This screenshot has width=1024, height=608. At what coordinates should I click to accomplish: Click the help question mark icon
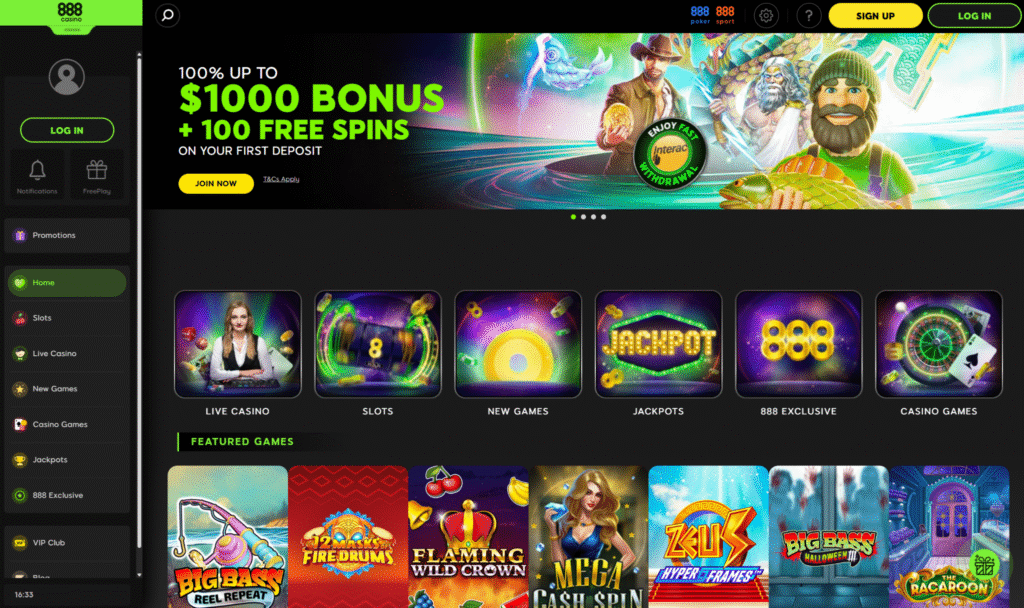point(808,15)
